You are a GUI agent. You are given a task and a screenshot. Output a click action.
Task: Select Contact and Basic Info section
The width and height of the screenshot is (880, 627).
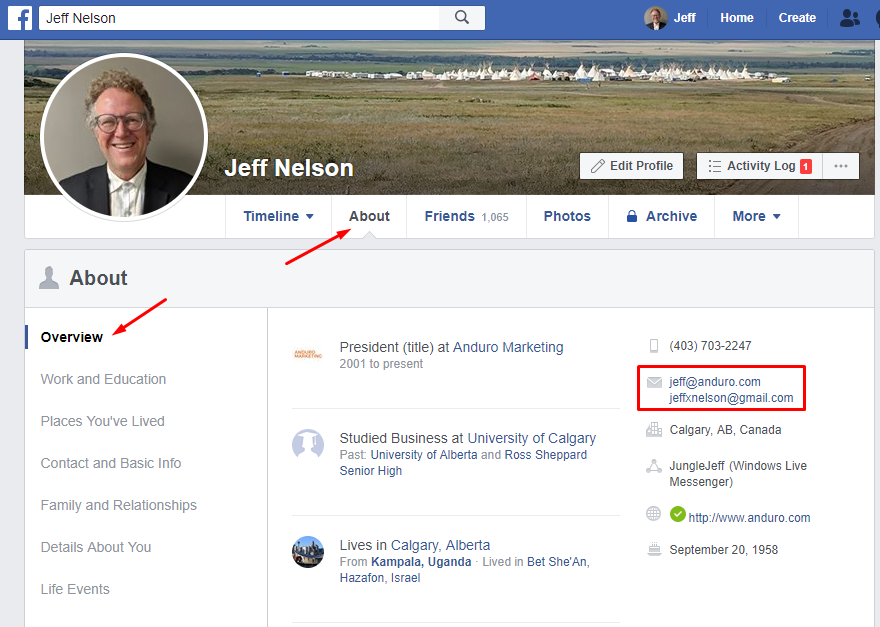[111, 463]
